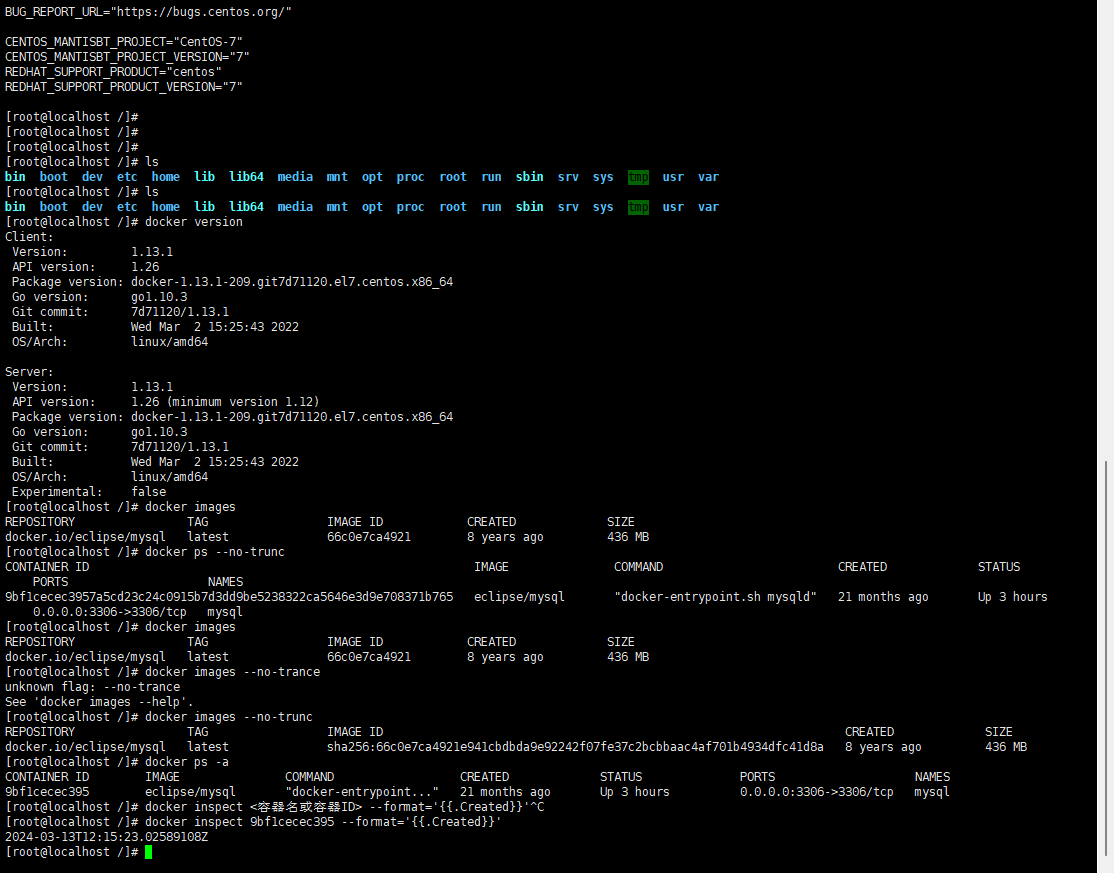Click the CENTOS_MANTISBT_PROJECT="CentOS-7" line

coord(124,42)
